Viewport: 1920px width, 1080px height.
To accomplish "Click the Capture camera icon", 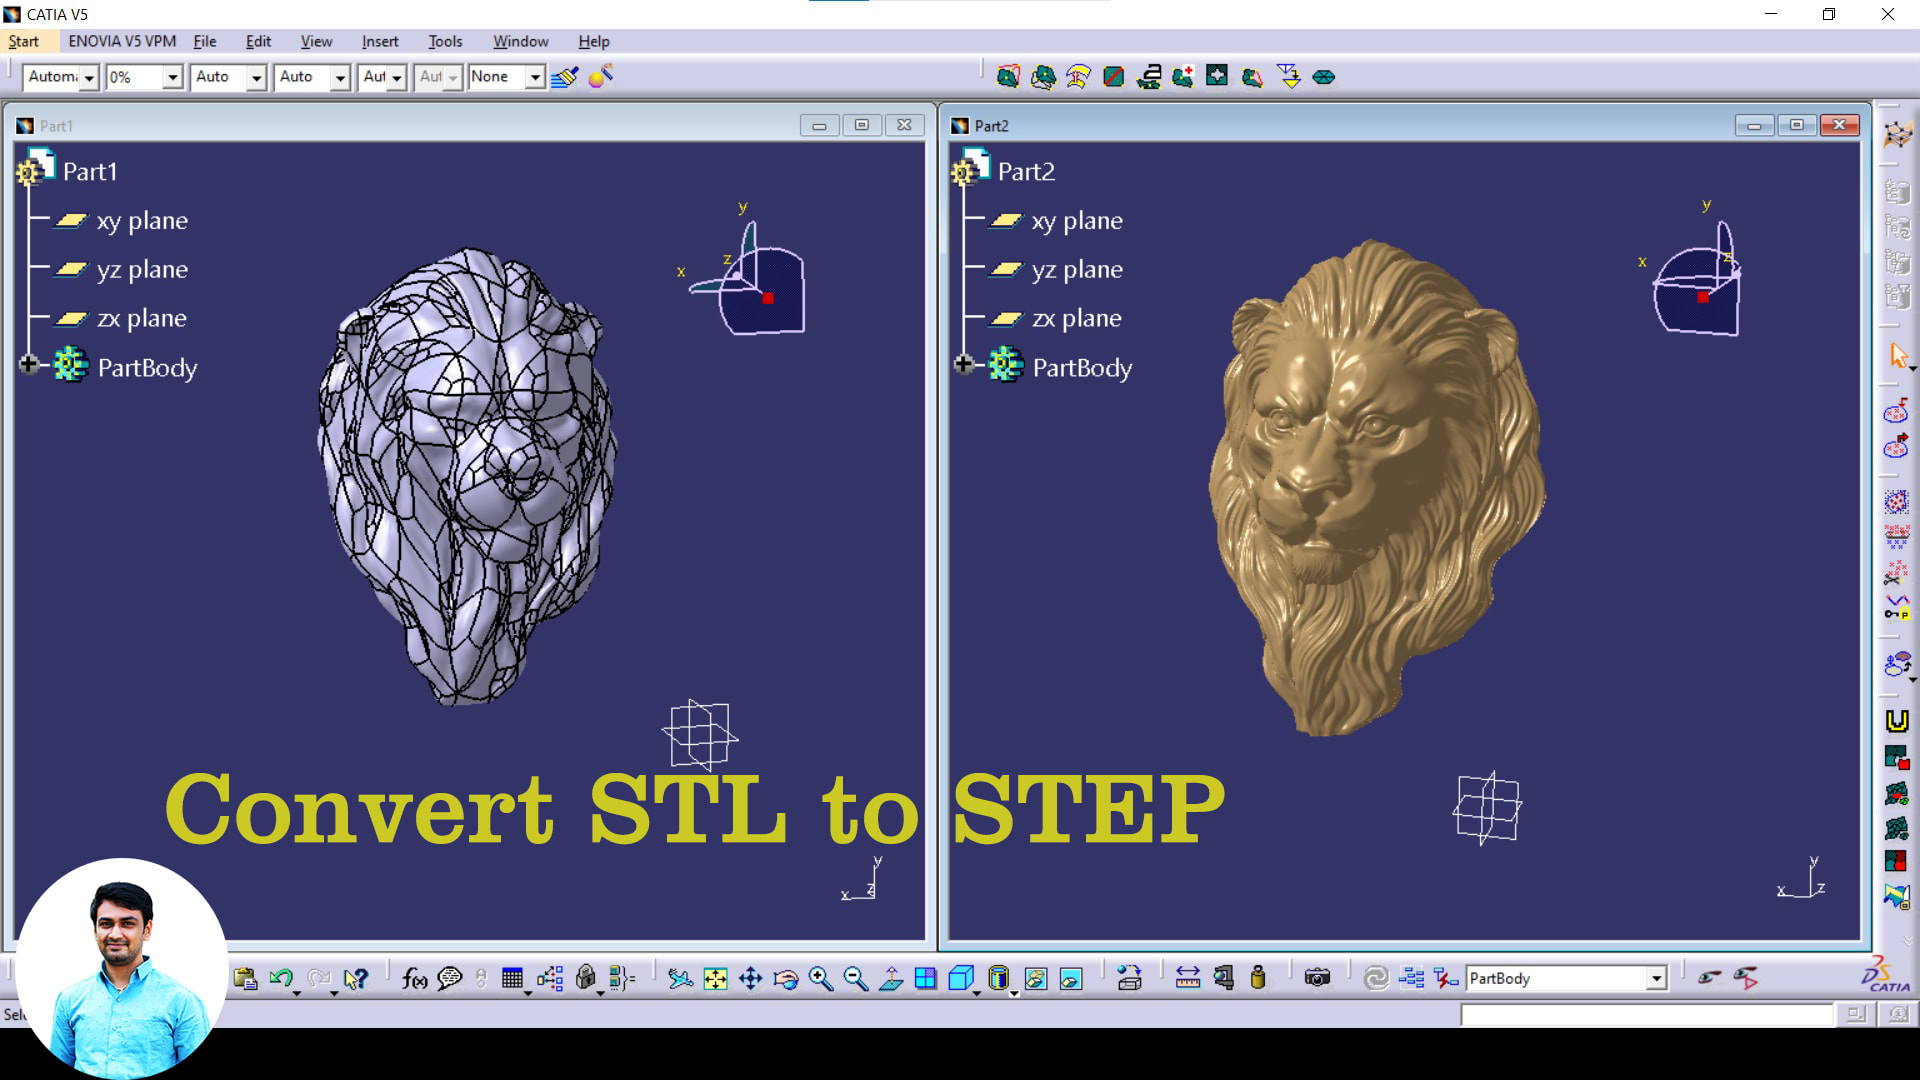I will tap(1317, 978).
